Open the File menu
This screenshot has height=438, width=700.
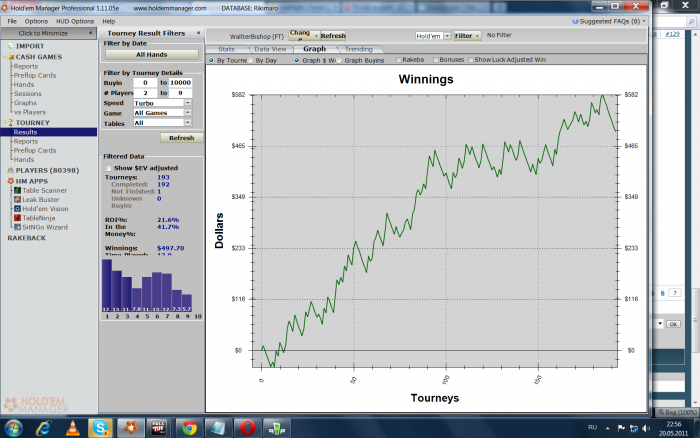point(12,21)
